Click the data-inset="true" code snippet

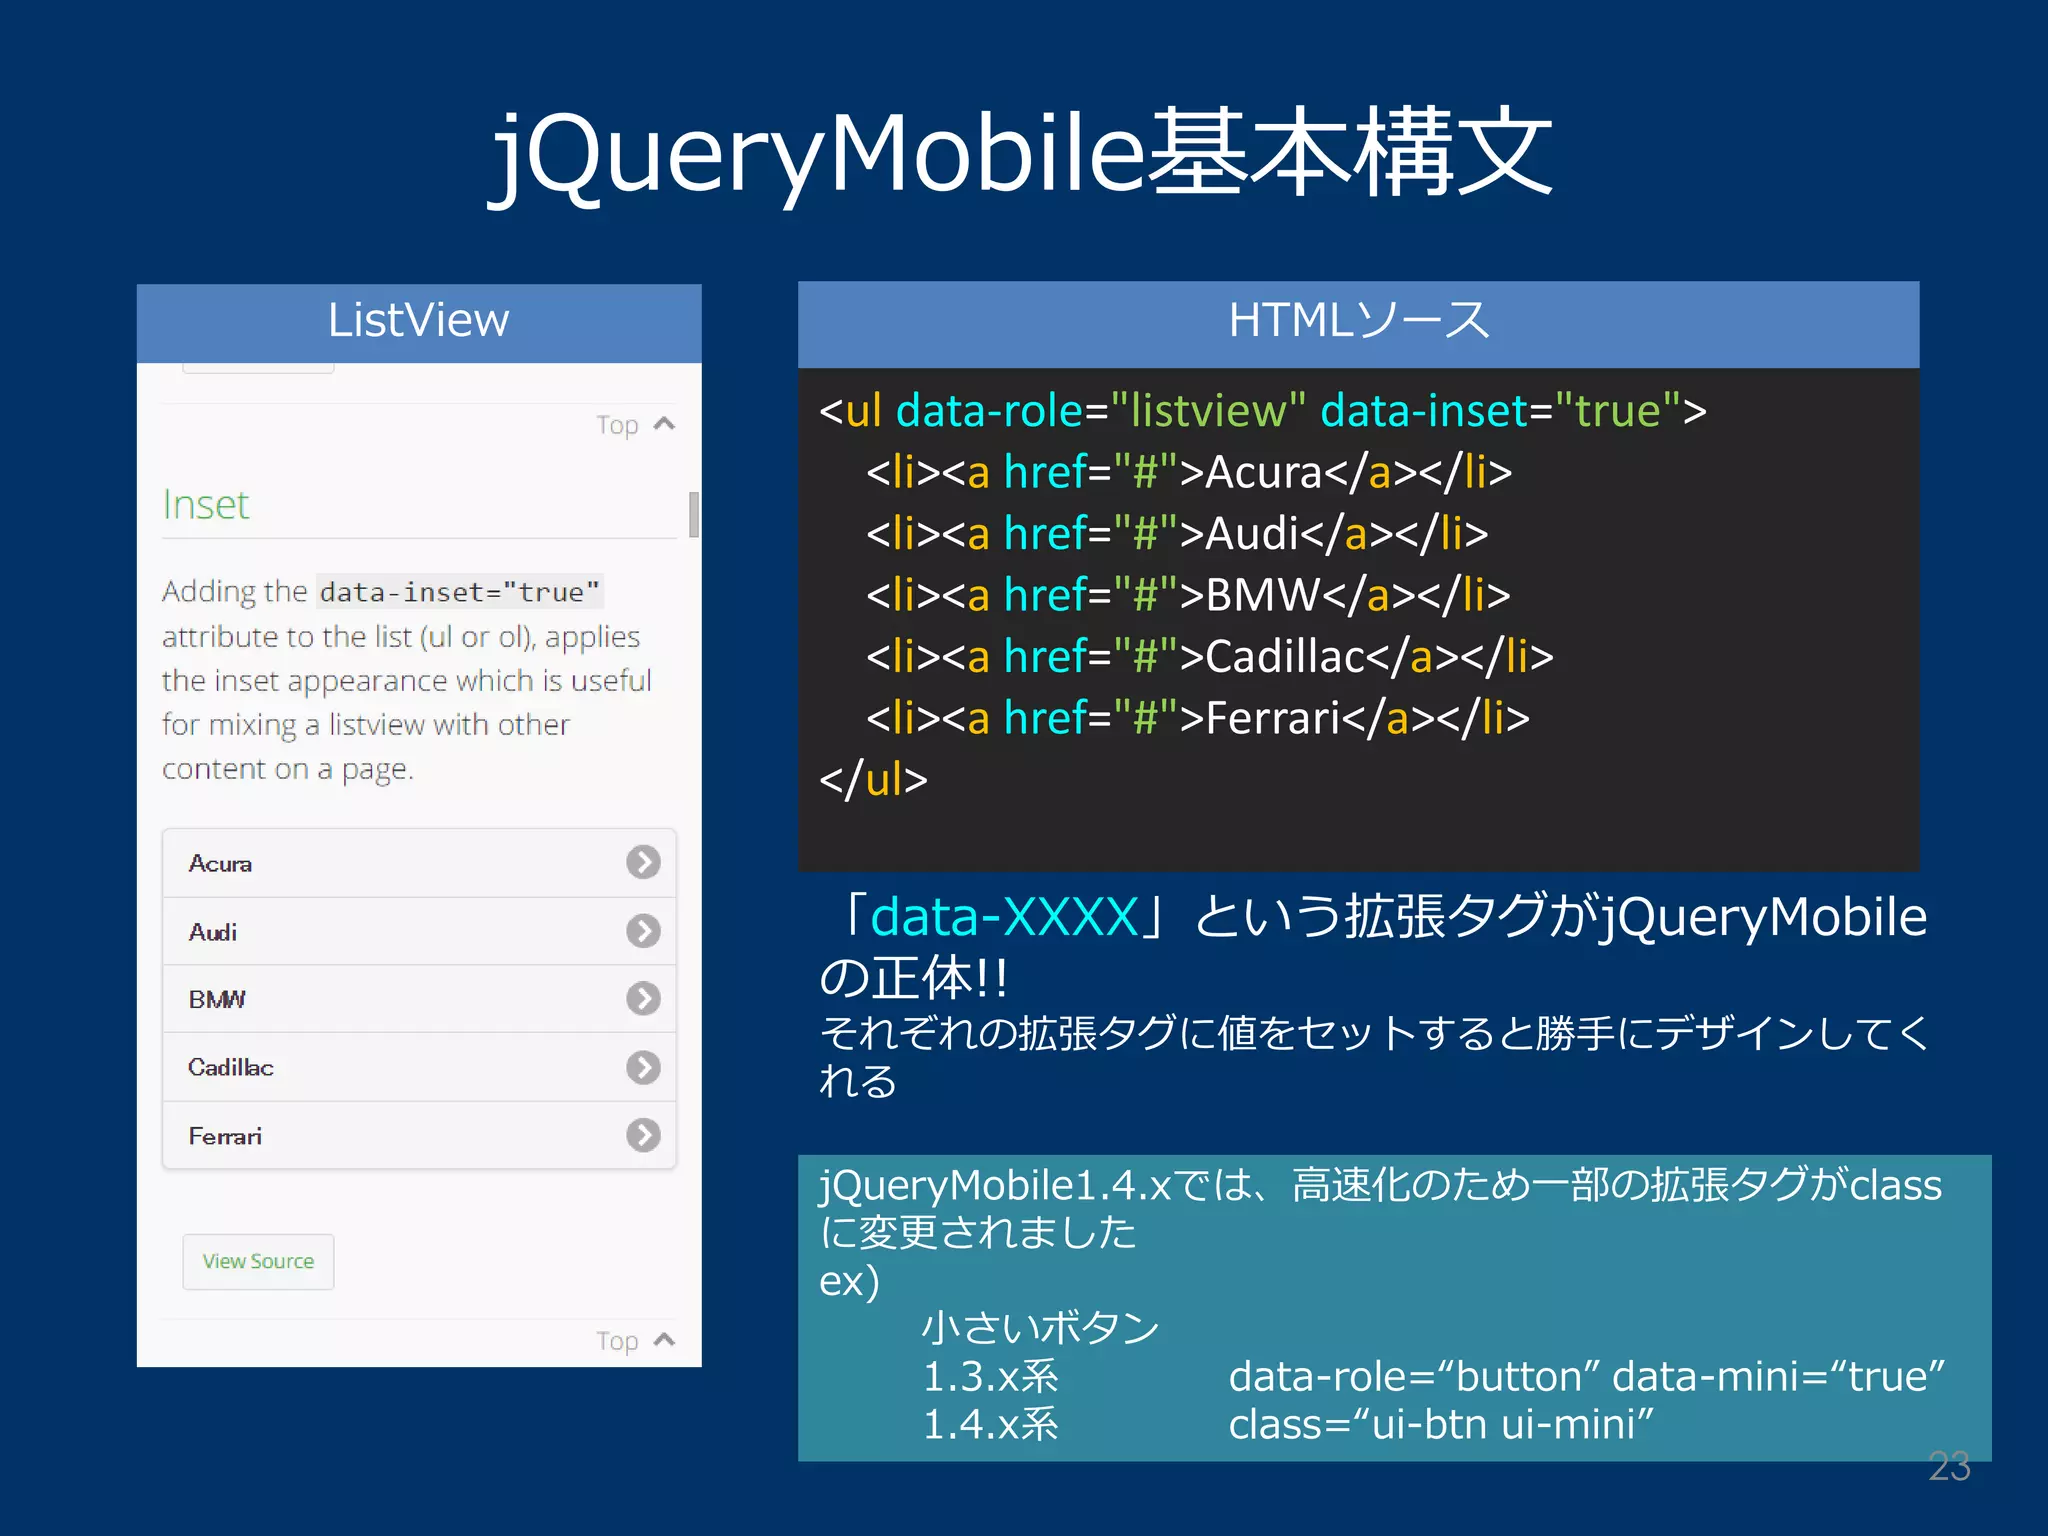[460, 592]
